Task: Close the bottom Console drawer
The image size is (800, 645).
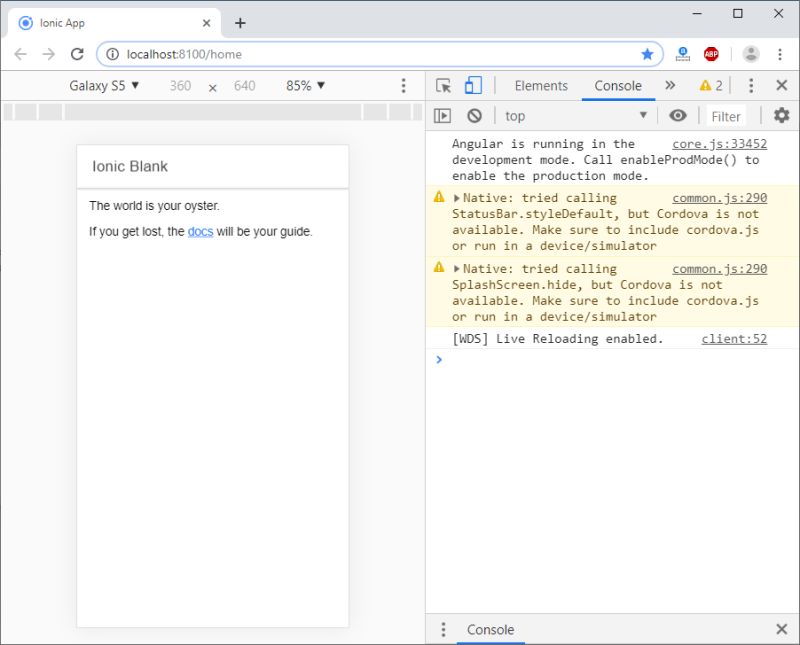Action: coord(781,629)
